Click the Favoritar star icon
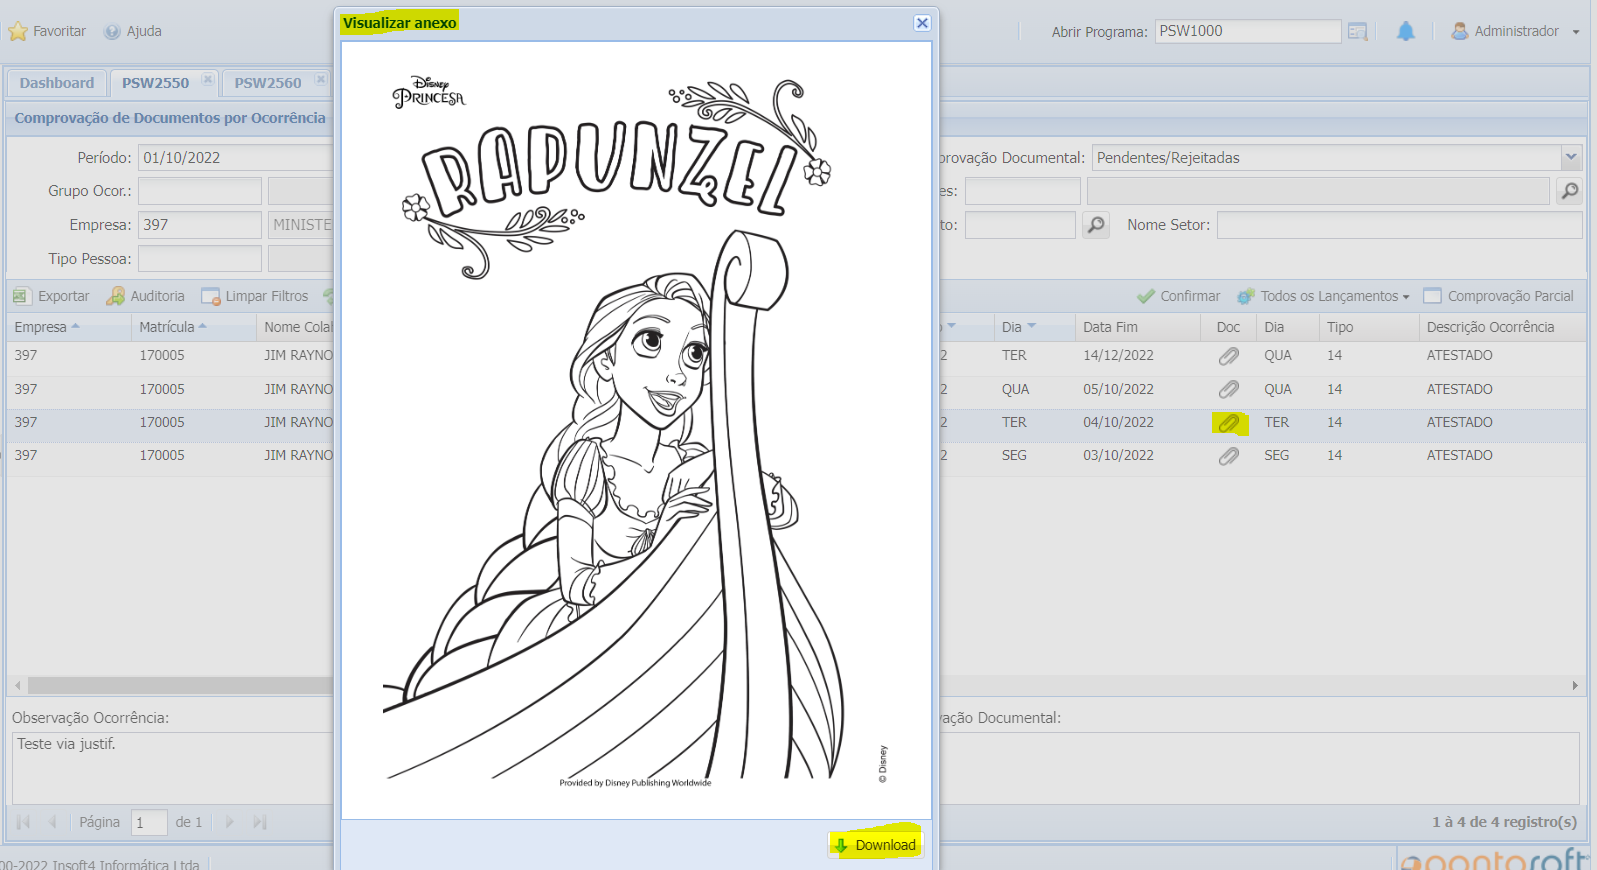The height and width of the screenshot is (870, 1597). tap(18, 31)
